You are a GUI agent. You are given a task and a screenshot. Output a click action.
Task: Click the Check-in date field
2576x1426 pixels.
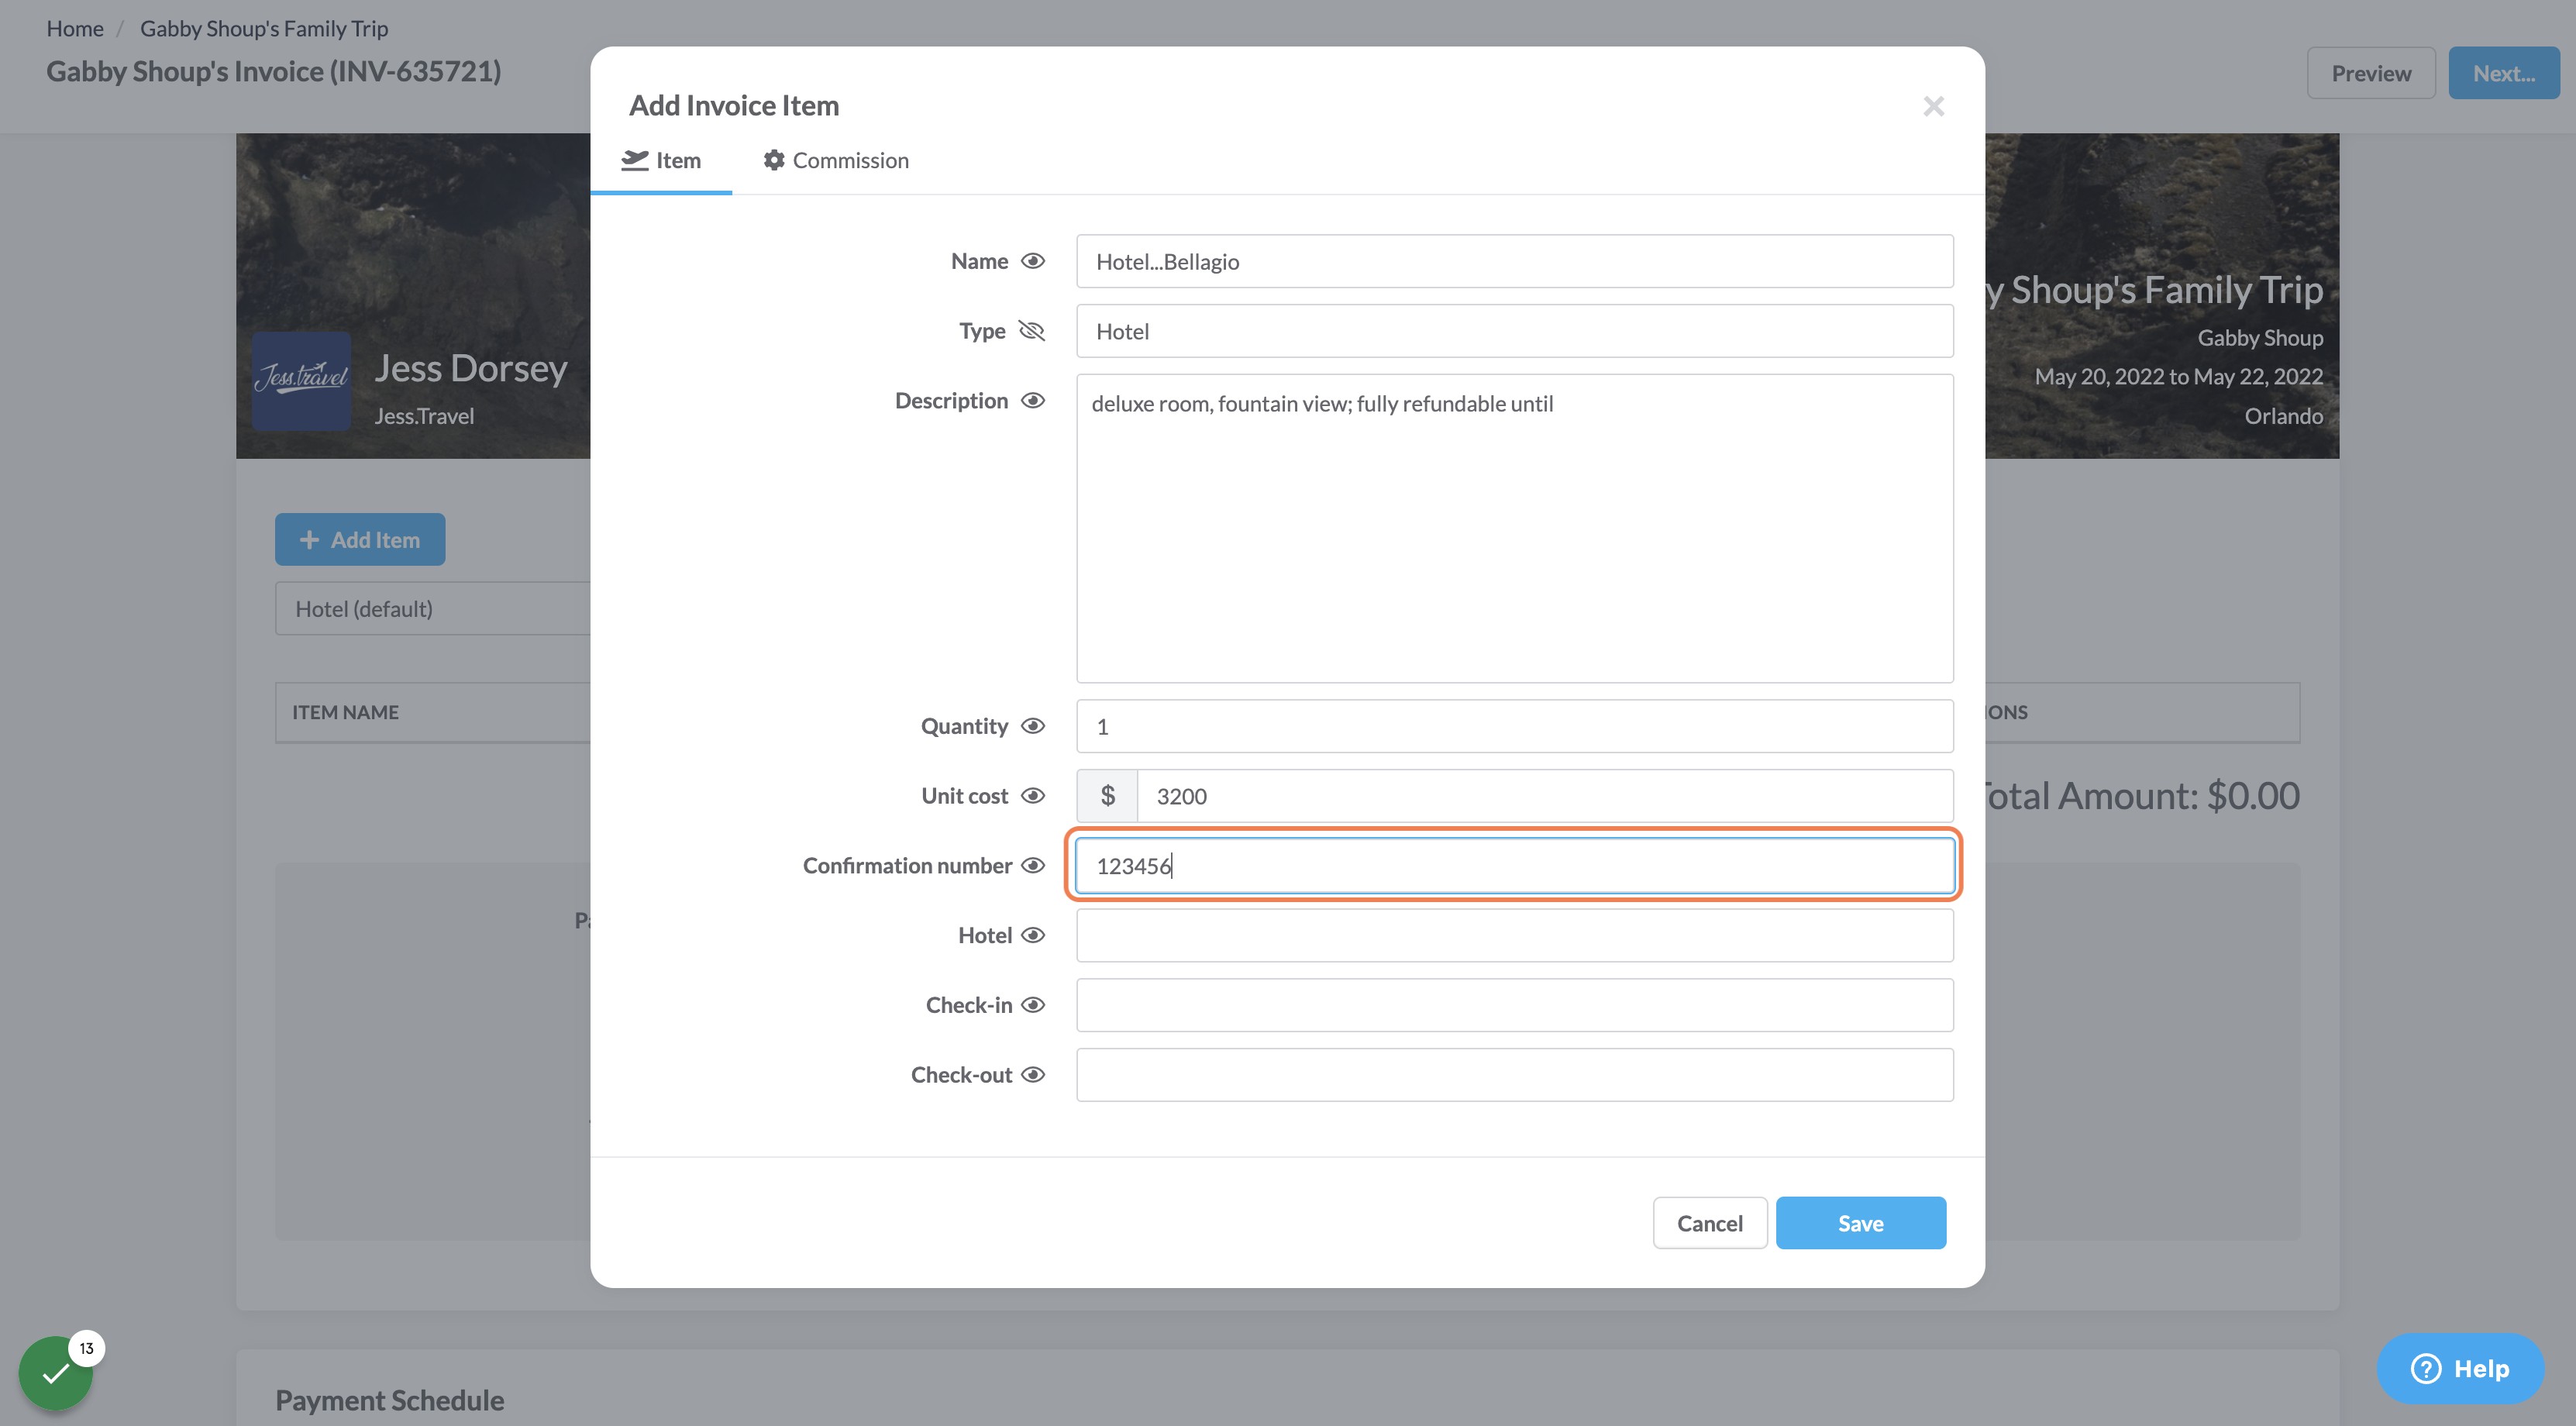tap(1514, 1005)
